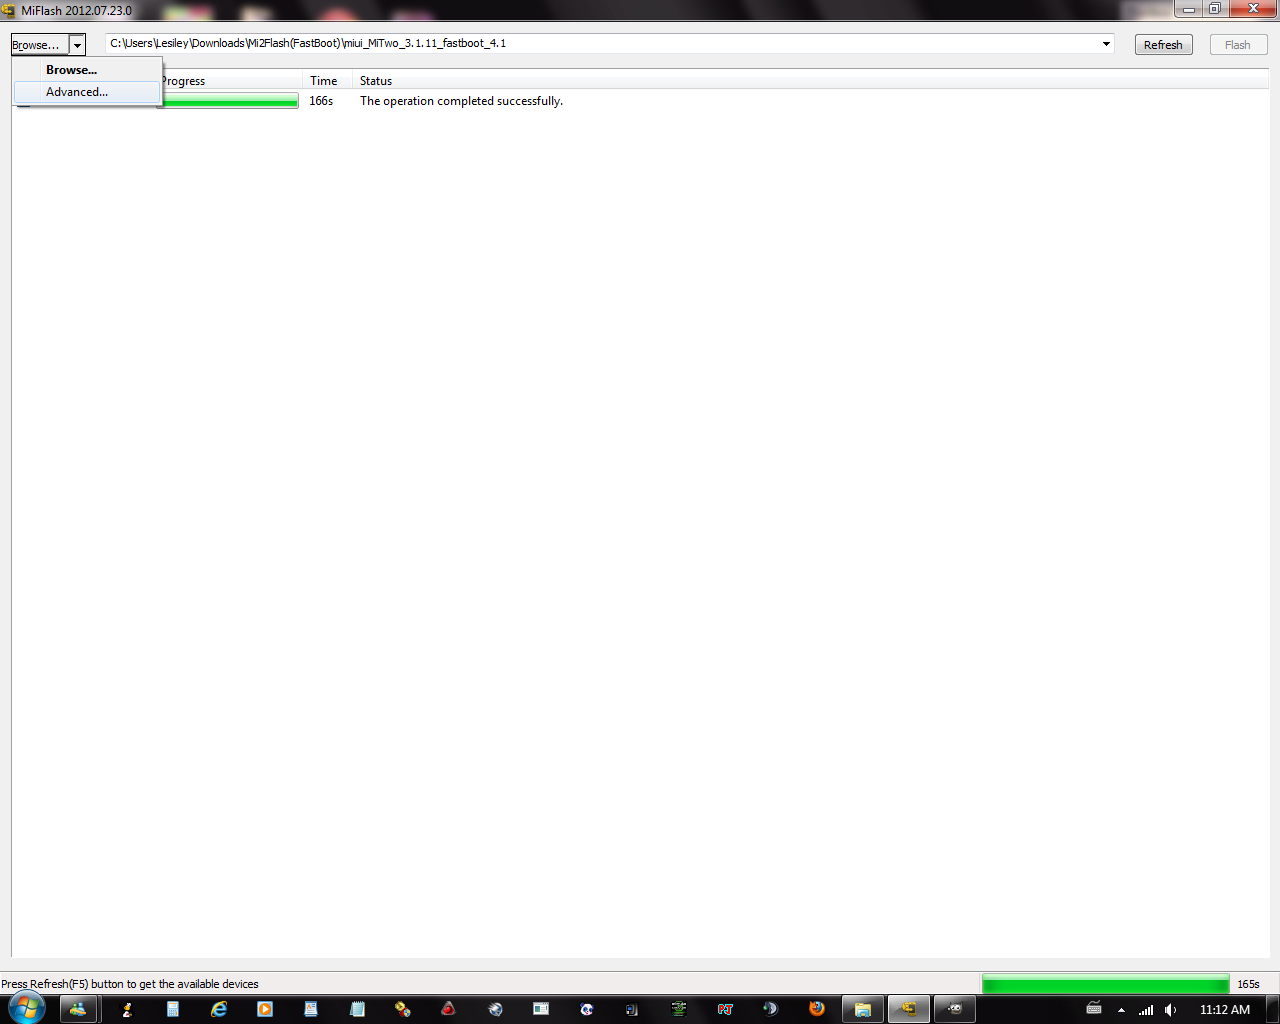Click the volume speaker tray icon

1171,1010
